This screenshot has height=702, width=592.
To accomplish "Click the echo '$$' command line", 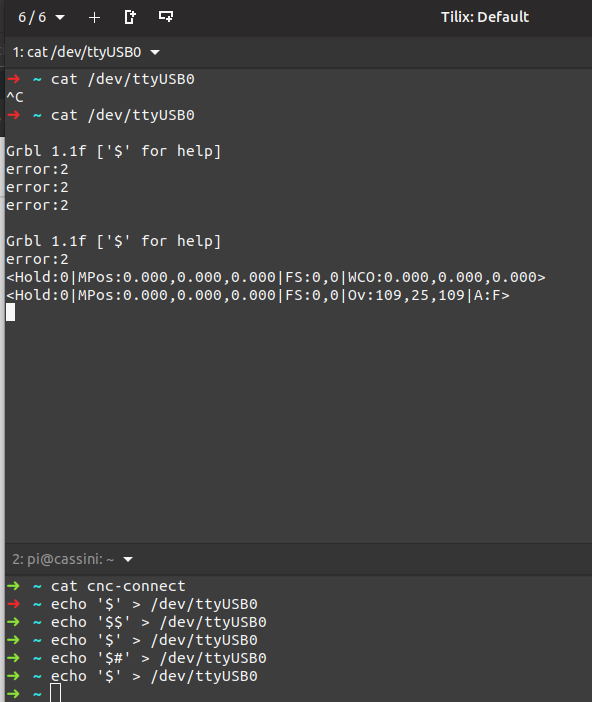I will 159,622.
